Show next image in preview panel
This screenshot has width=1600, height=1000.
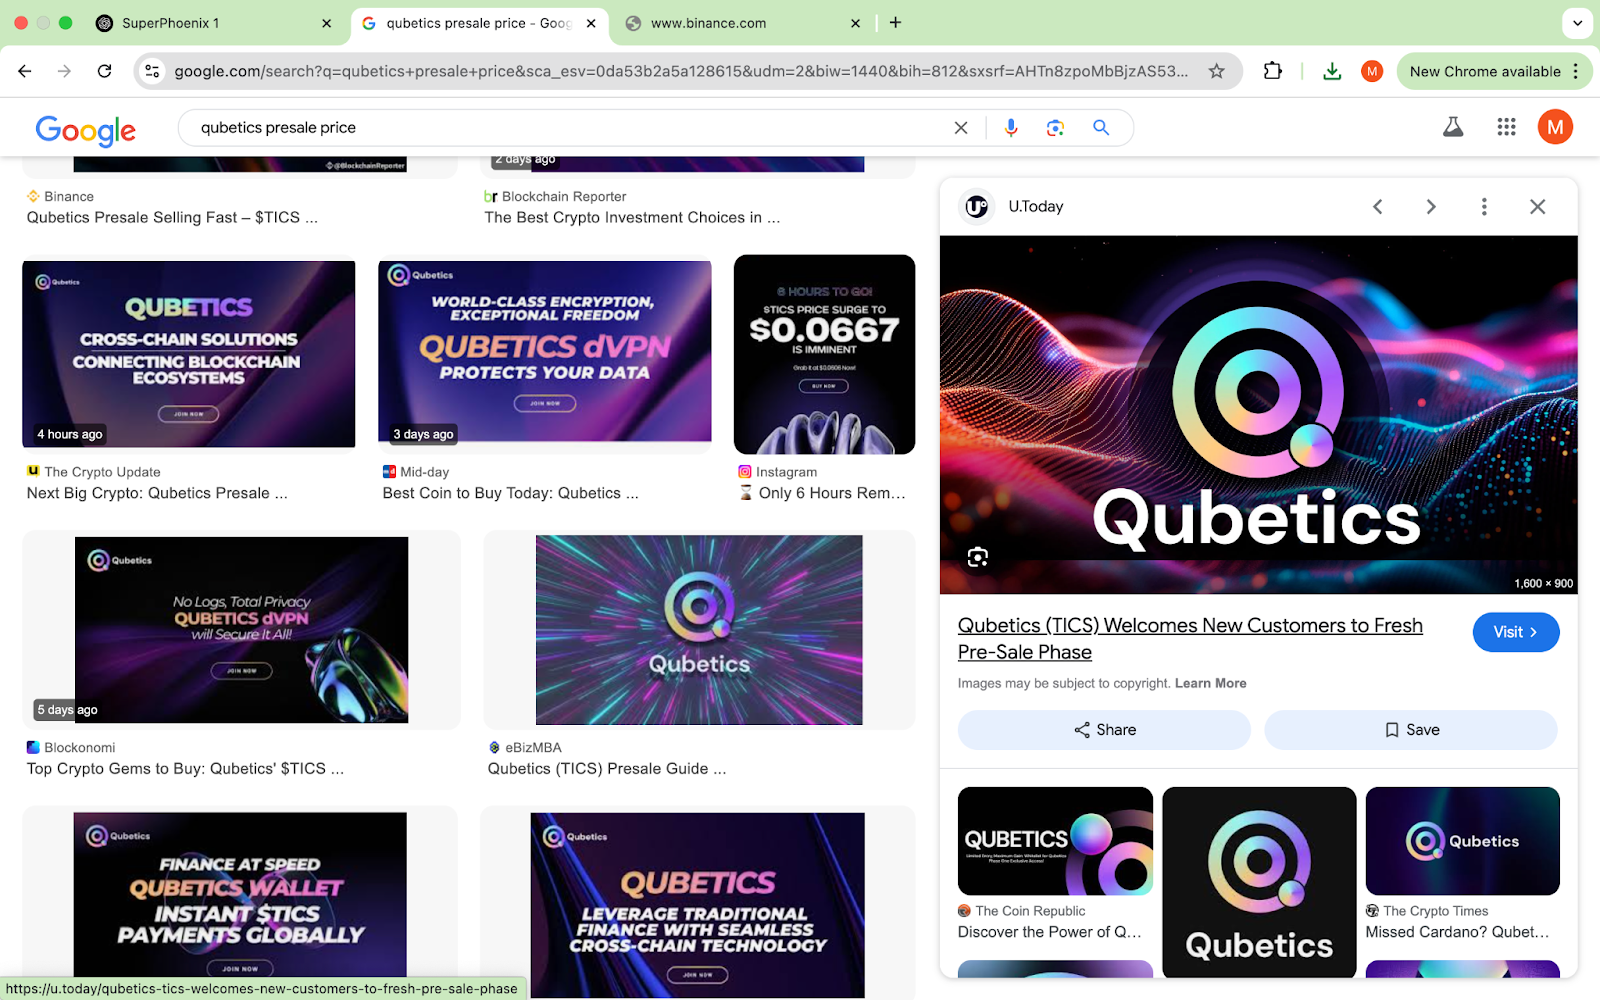tap(1431, 206)
